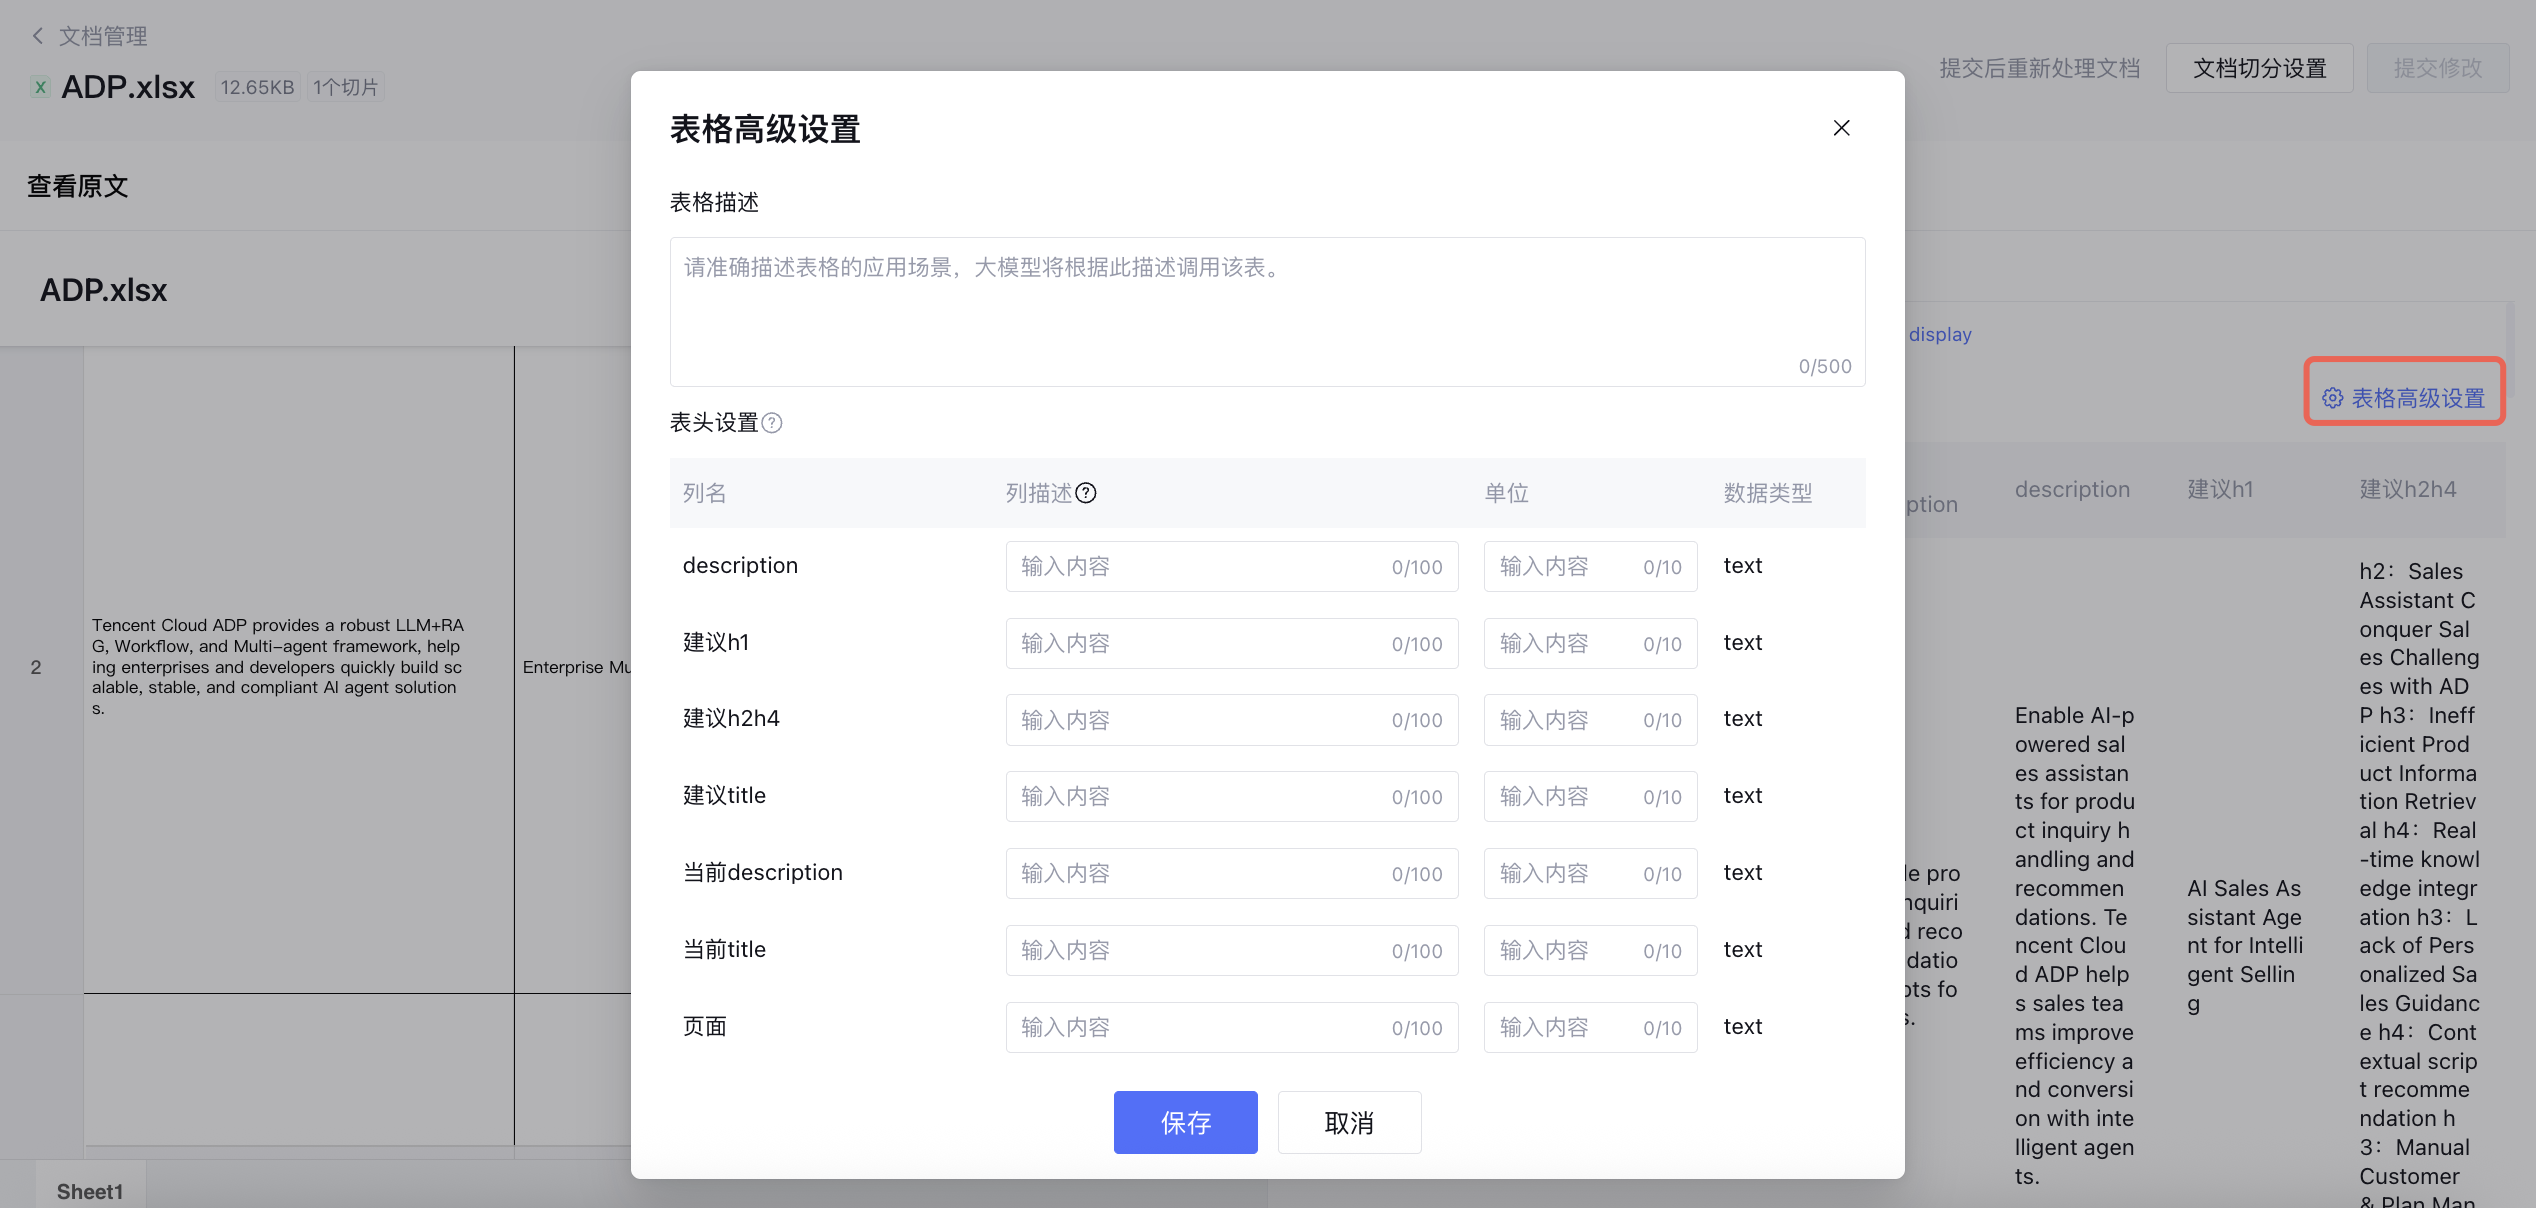Screen dimensions: 2536x1208
Task: Click the help icon next to 表头设置
Action: coord(772,423)
